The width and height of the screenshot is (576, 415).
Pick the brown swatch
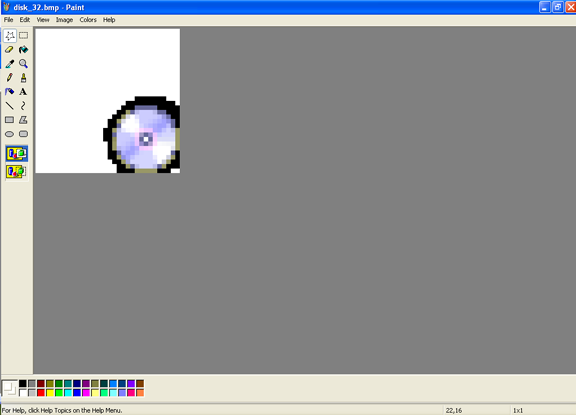(140, 384)
